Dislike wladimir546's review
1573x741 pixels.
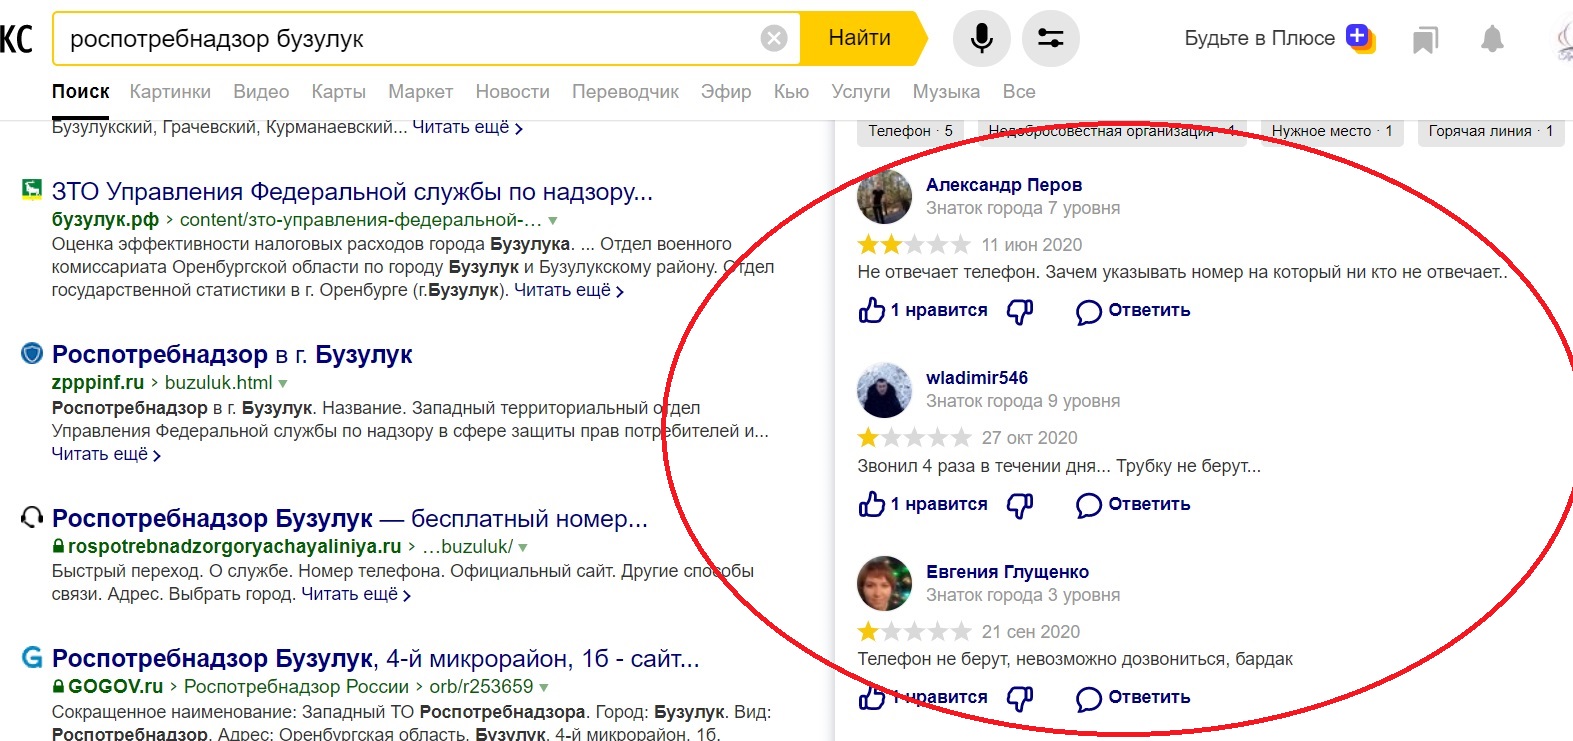[x=1019, y=505]
